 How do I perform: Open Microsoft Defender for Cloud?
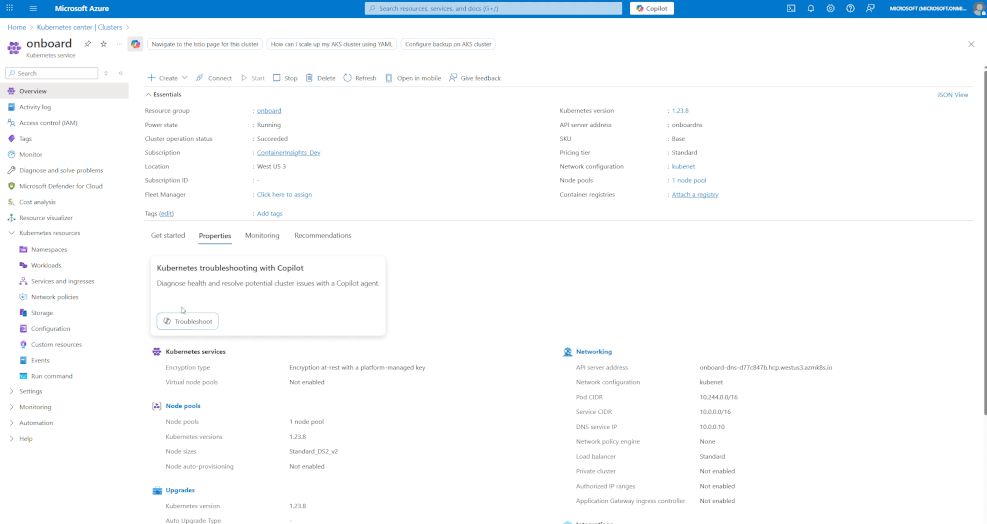[60, 186]
